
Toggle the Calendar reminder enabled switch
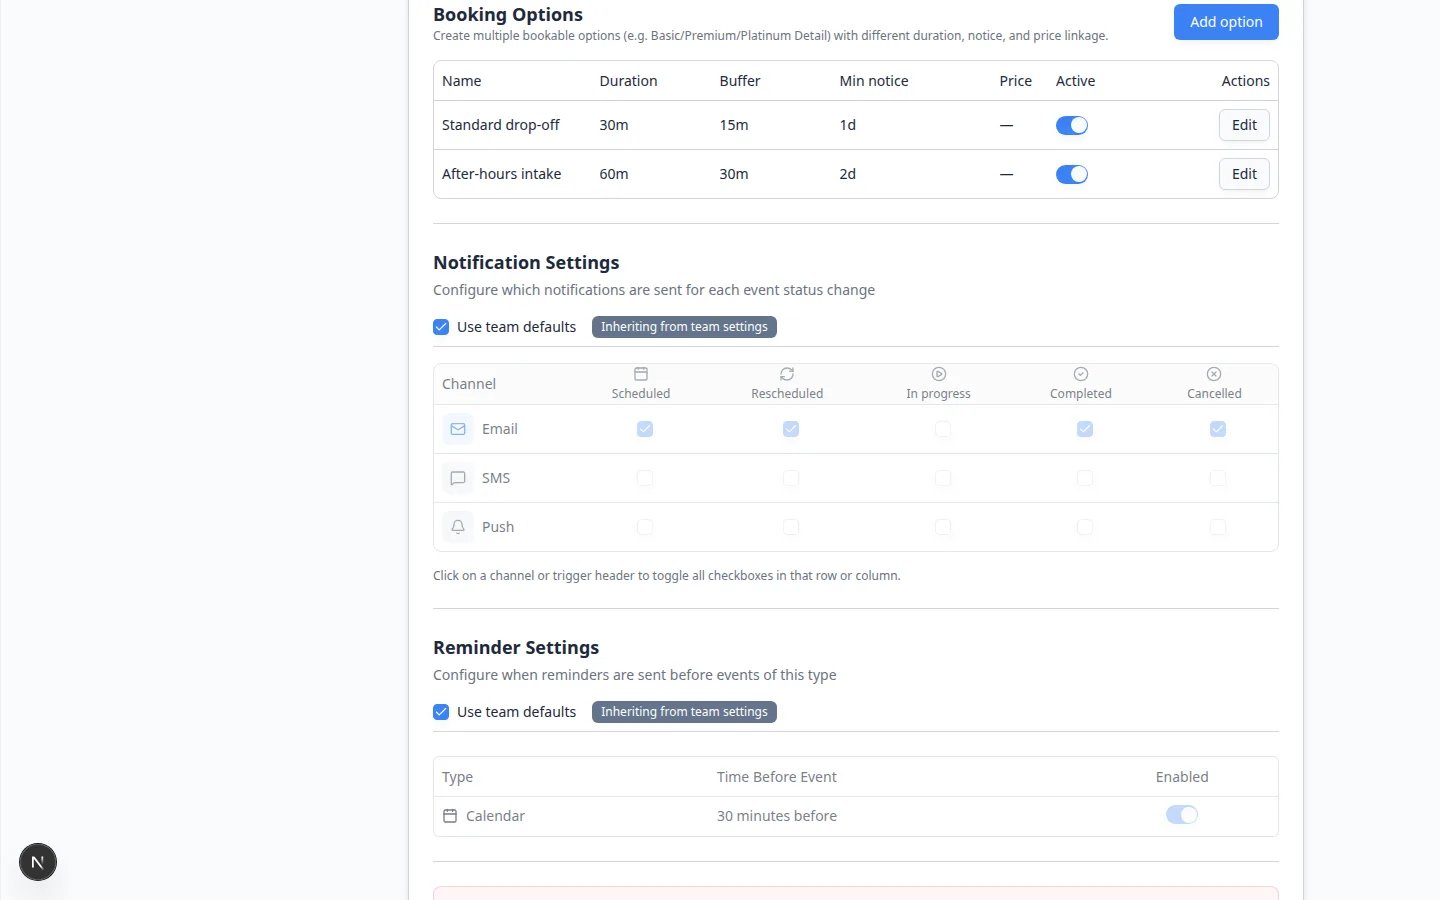1182,815
